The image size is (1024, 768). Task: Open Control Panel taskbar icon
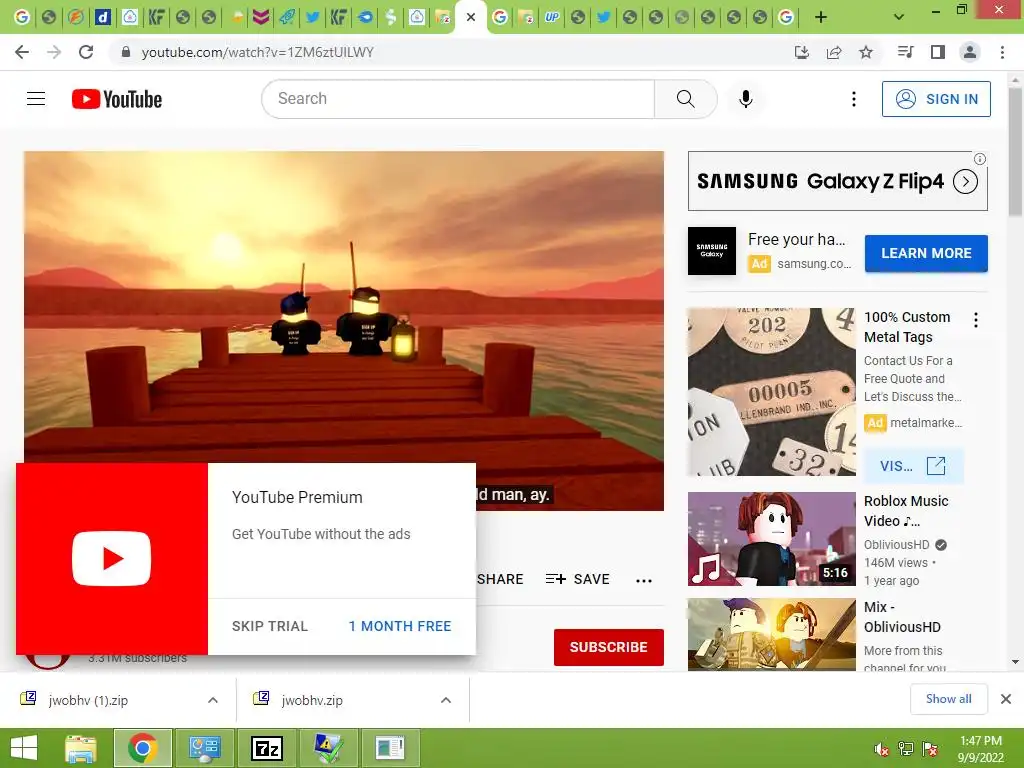pyautogui.click(x=204, y=748)
